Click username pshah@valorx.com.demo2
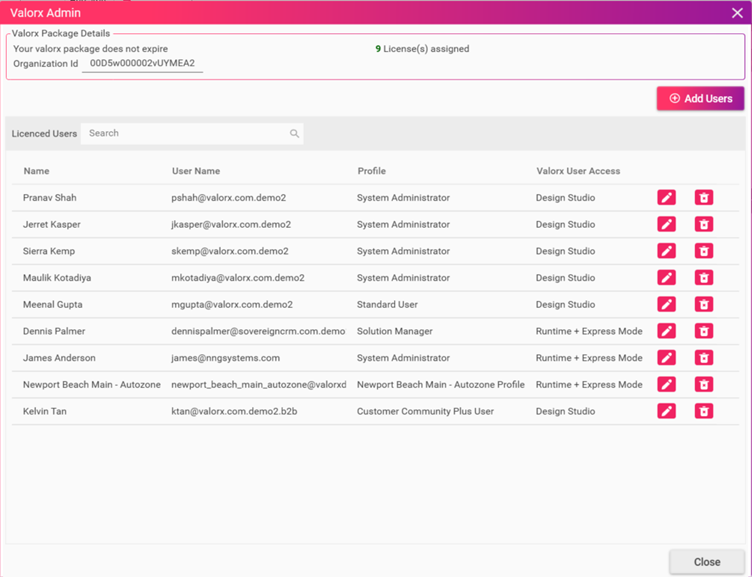Screen dimensions: 752x577 228,198
